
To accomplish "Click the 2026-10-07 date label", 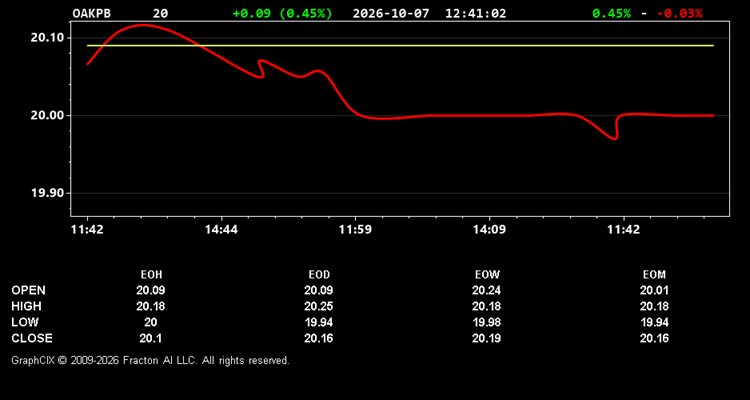I will (392, 13).
